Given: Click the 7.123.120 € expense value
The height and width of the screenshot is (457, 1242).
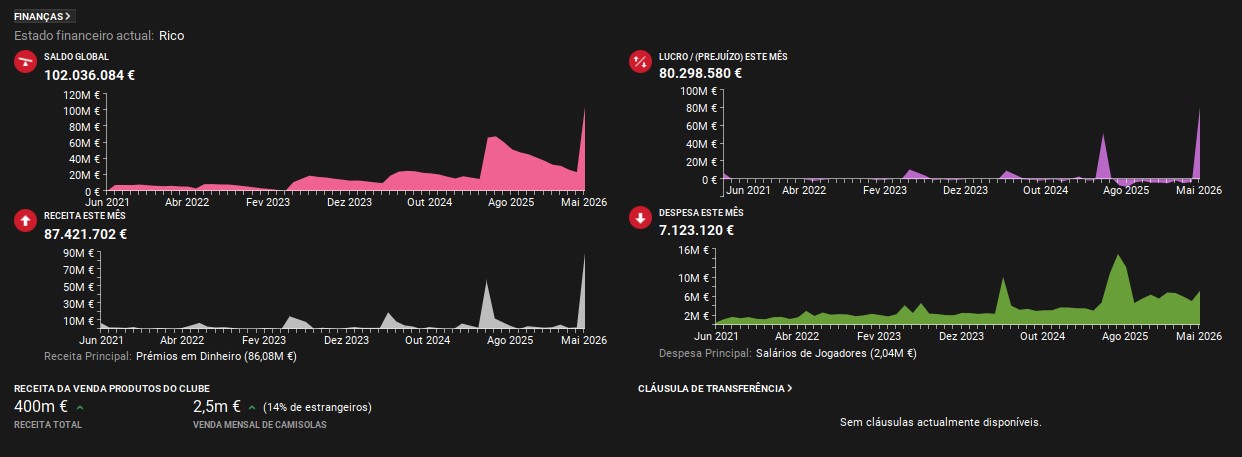Looking at the screenshot, I should pos(696,230).
